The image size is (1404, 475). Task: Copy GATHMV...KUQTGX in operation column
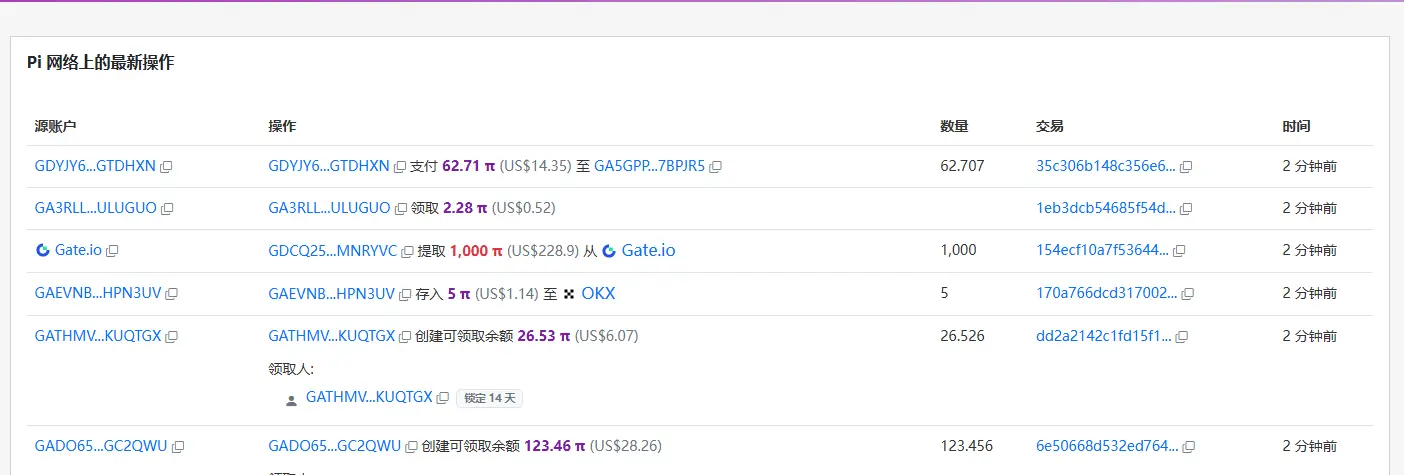click(405, 337)
